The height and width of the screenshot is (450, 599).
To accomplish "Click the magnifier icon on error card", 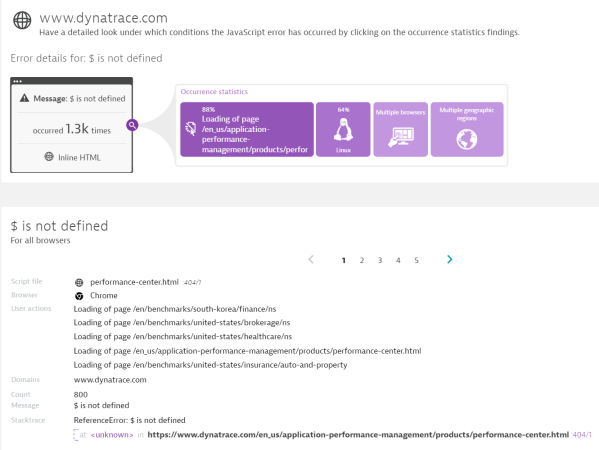I will tap(132, 125).
